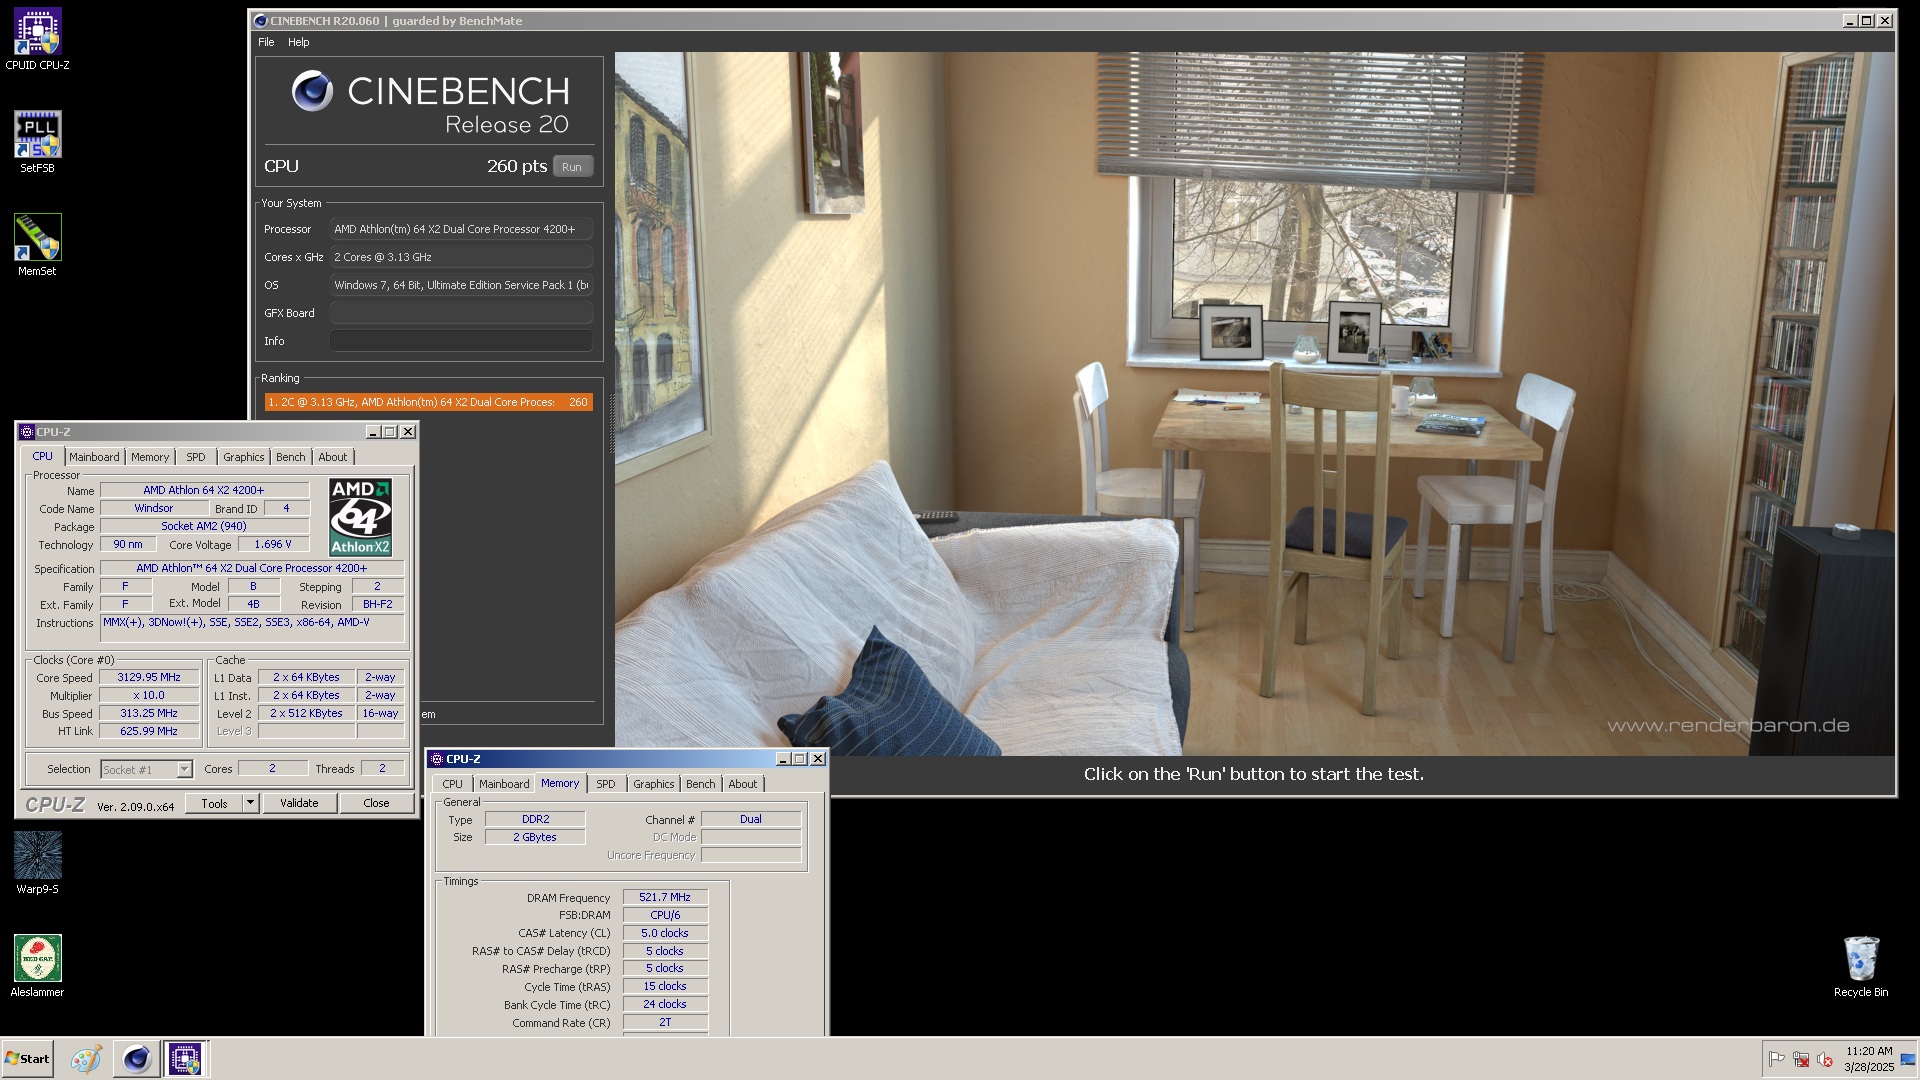The height and width of the screenshot is (1080, 1920).
Task: Open the SPD tab in CPU-Z CPU window
Action: click(x=196, y=457)
